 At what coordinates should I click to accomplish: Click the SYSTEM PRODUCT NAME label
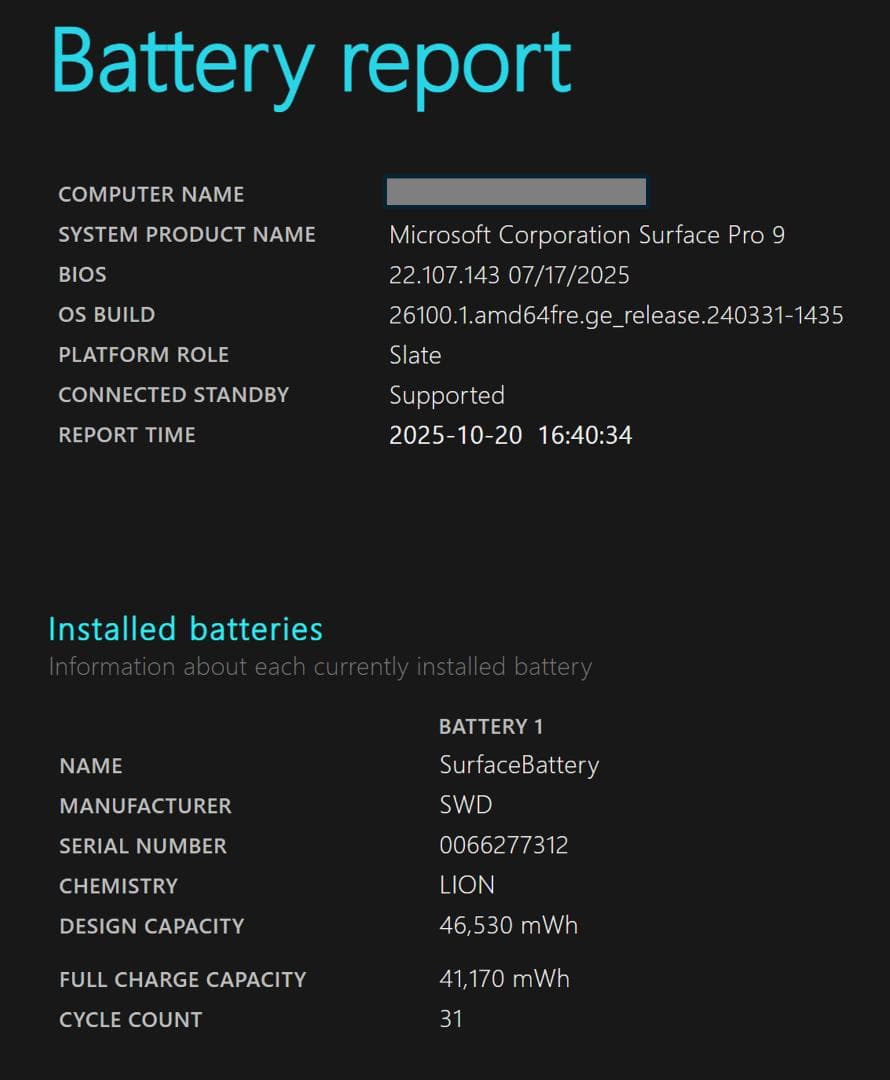point(187,235)
